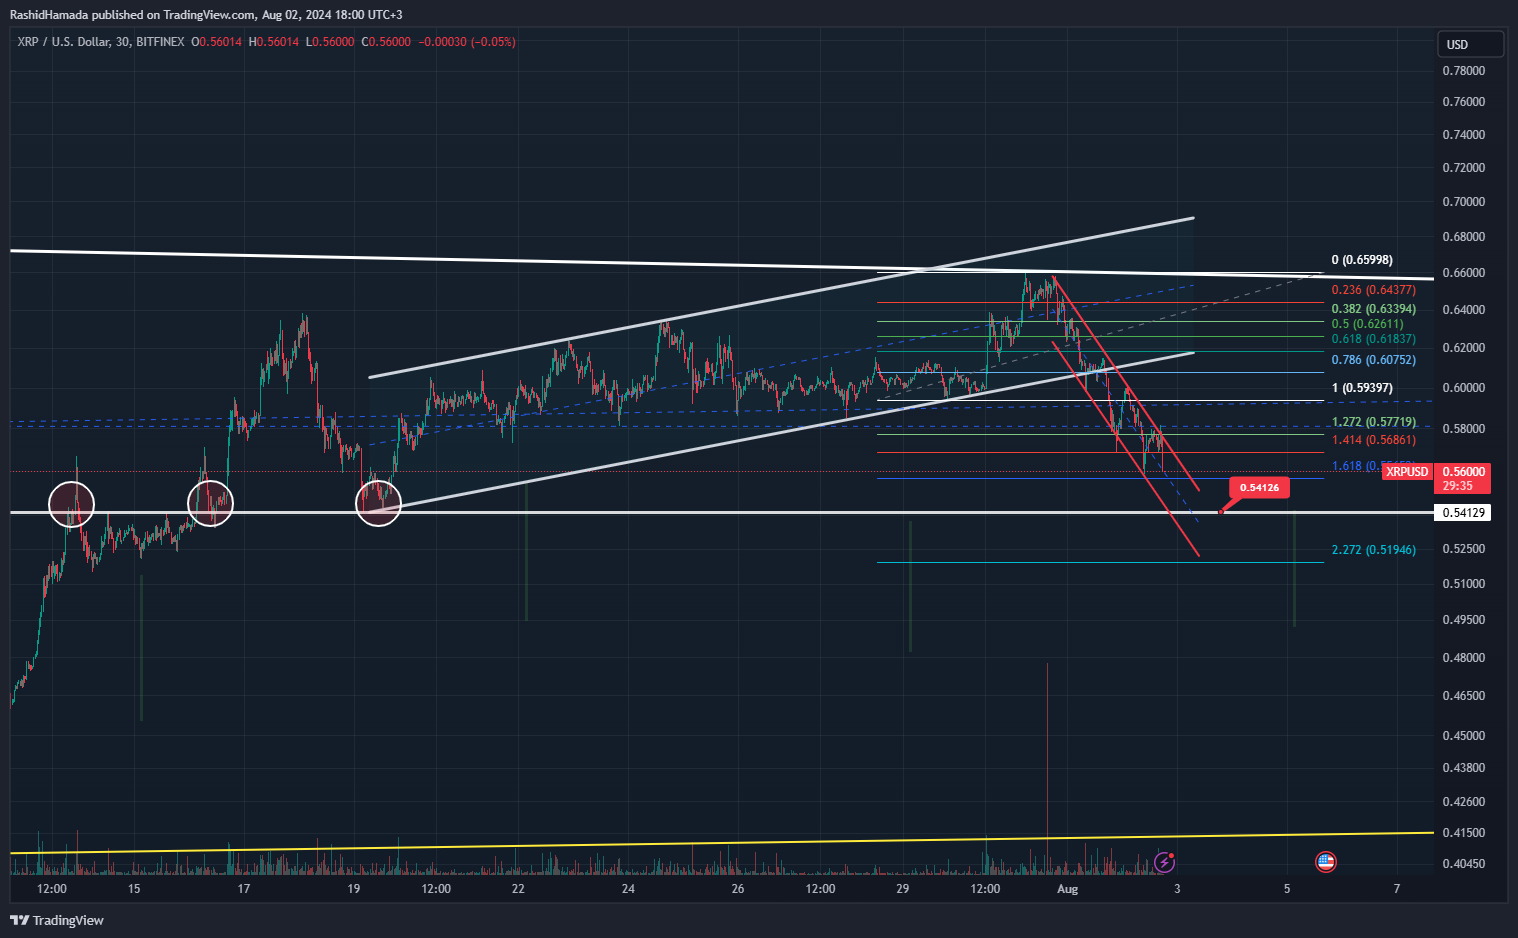Click the high value H0.56014
The image size is (1518, 938).
point(274,42)
